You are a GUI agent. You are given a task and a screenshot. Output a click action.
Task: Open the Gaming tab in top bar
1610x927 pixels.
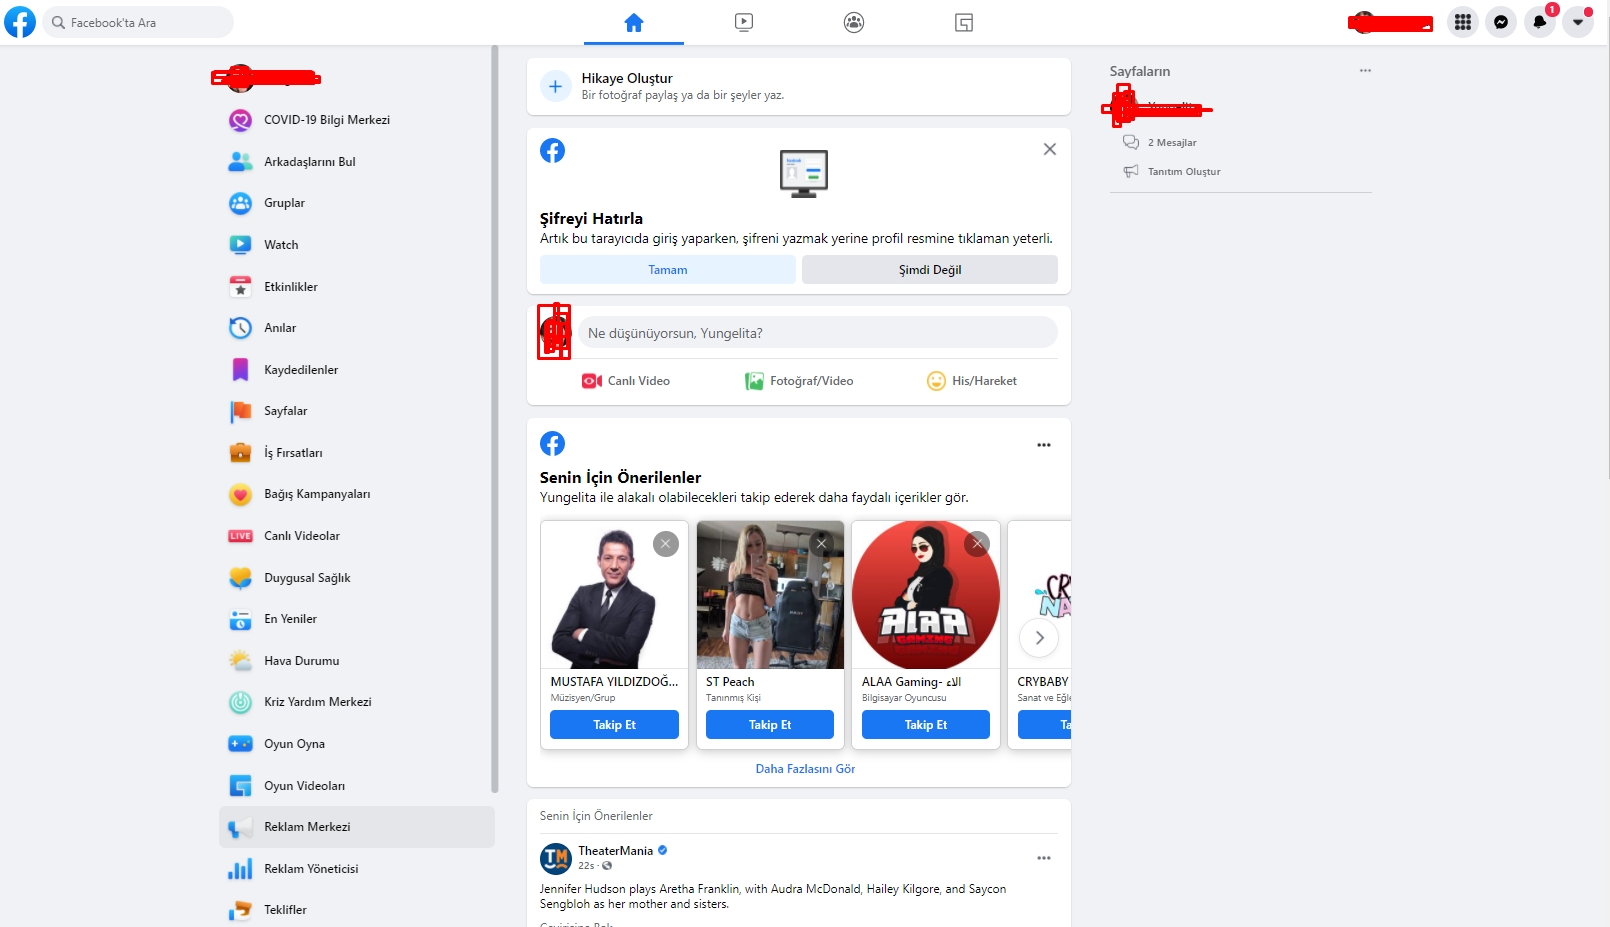964,22
